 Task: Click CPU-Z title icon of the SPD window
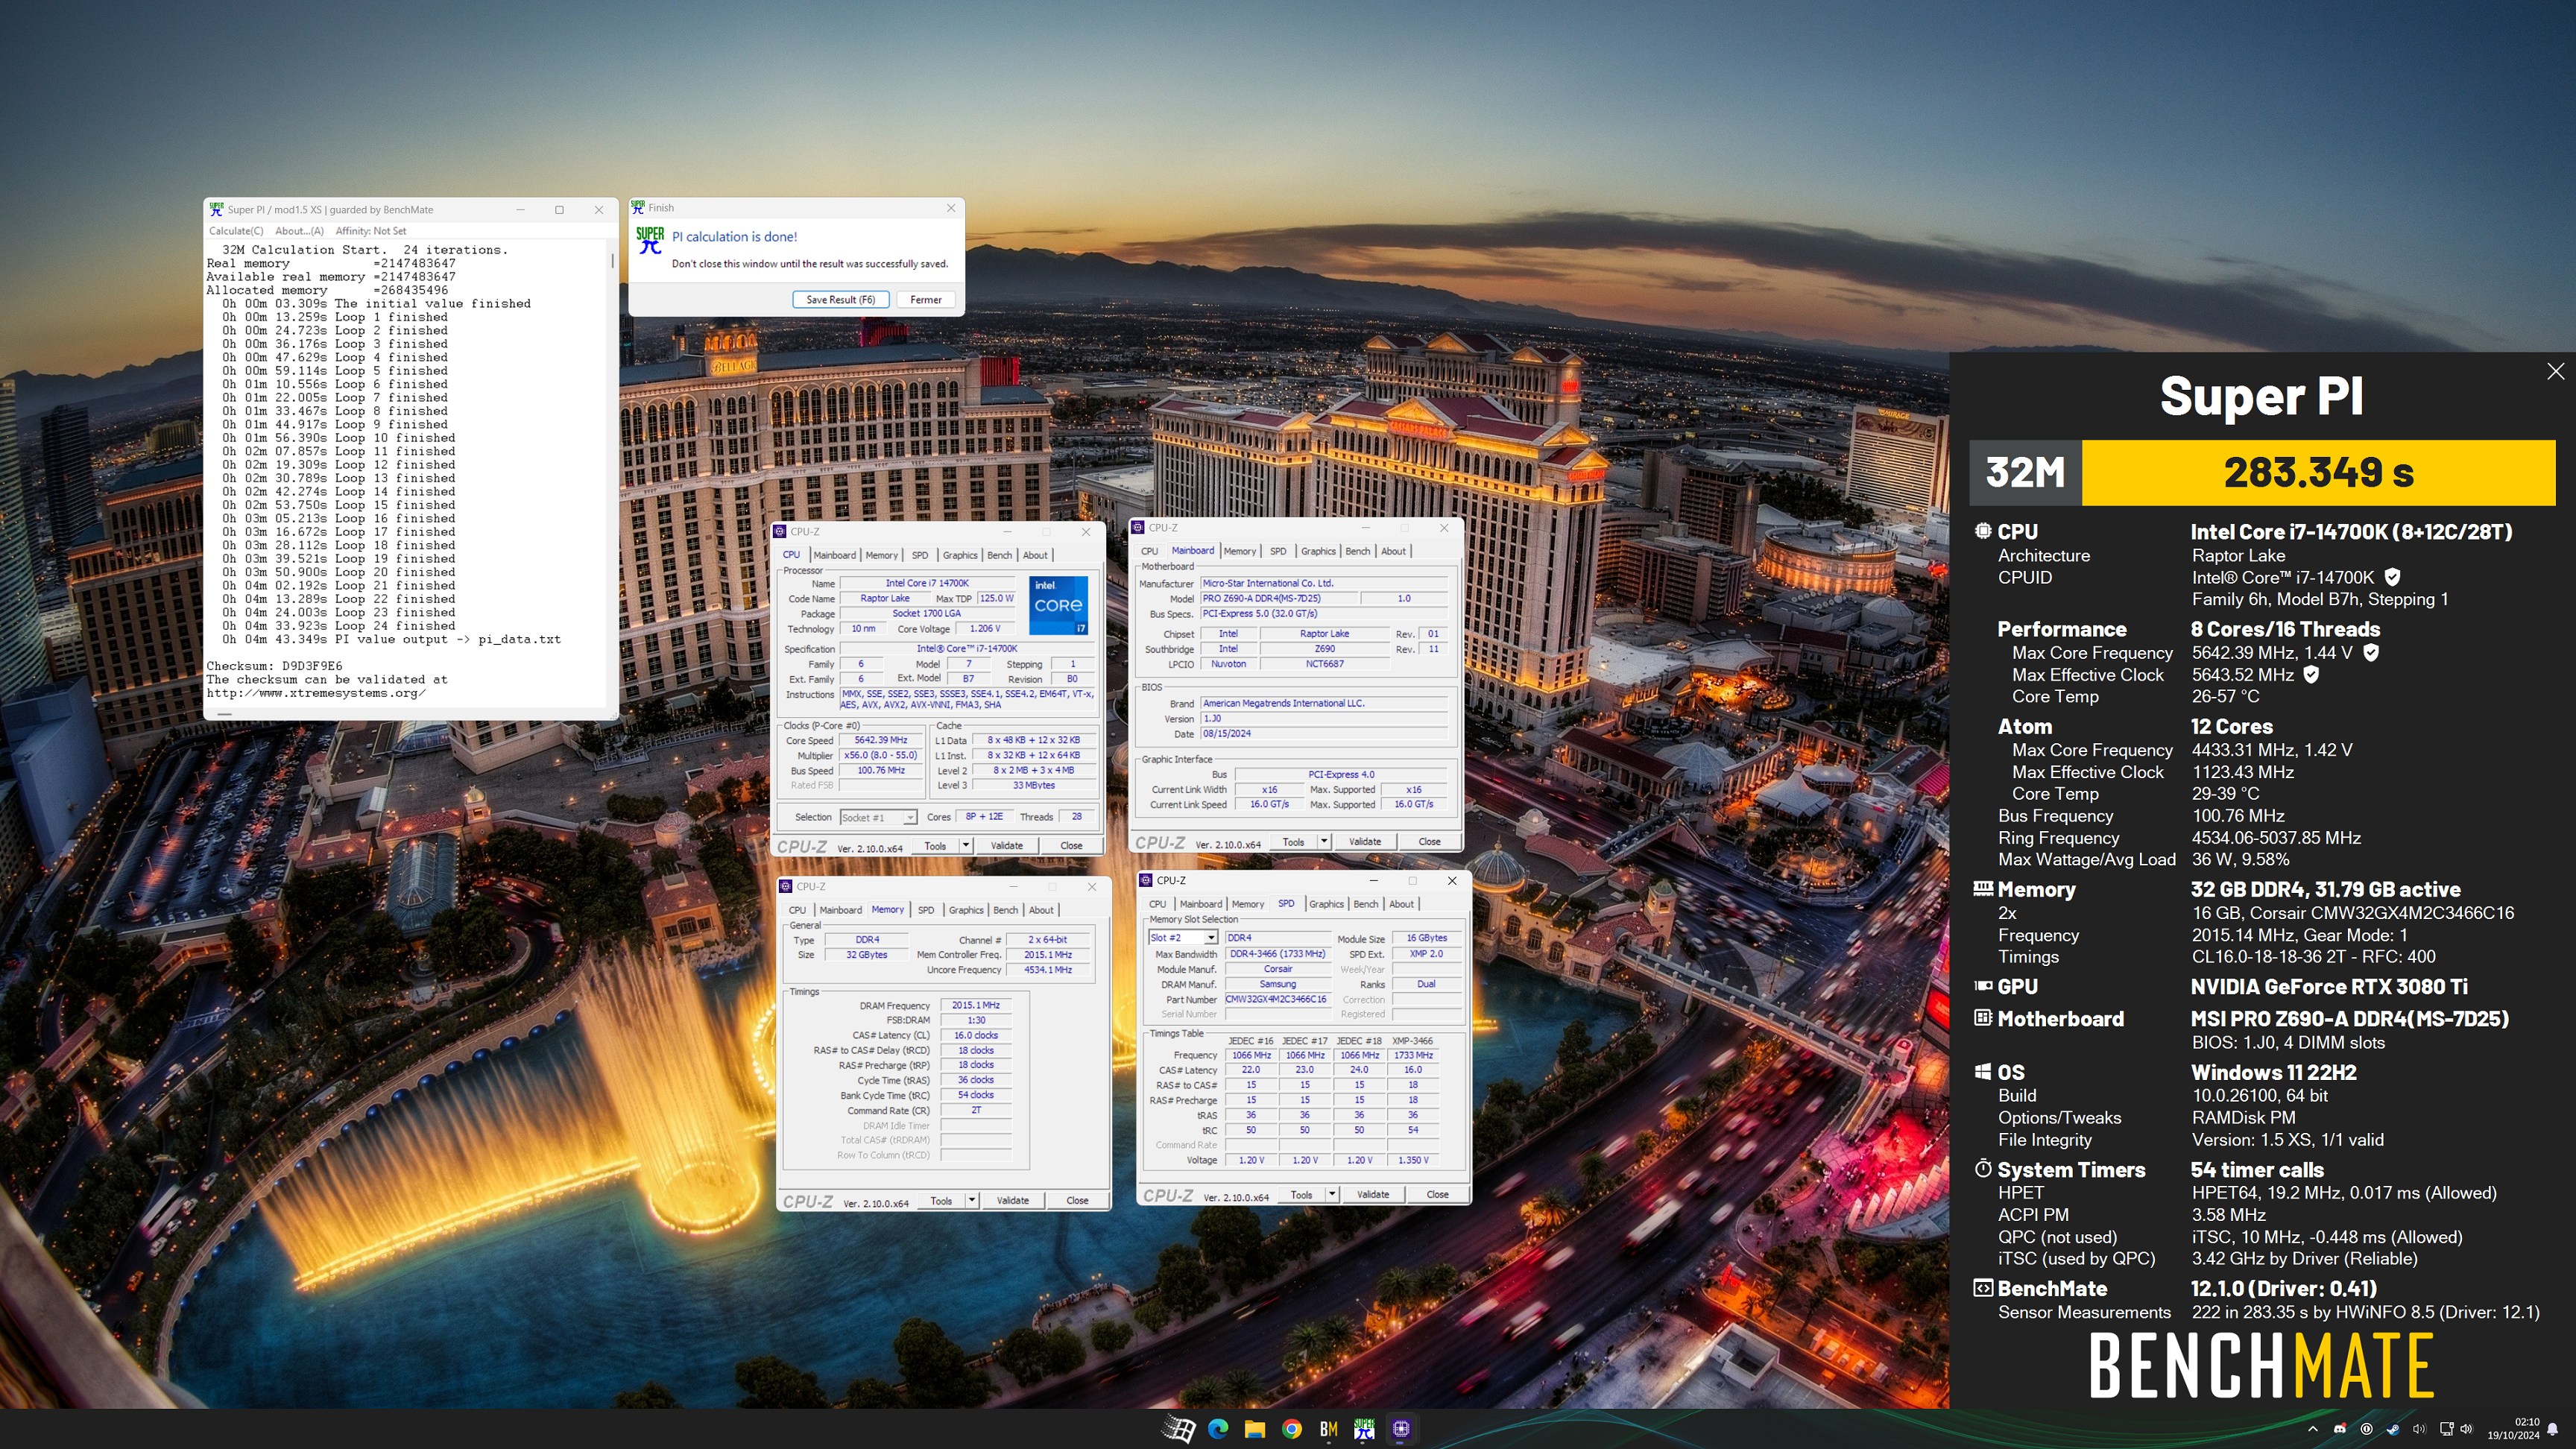pos(1146,880)
